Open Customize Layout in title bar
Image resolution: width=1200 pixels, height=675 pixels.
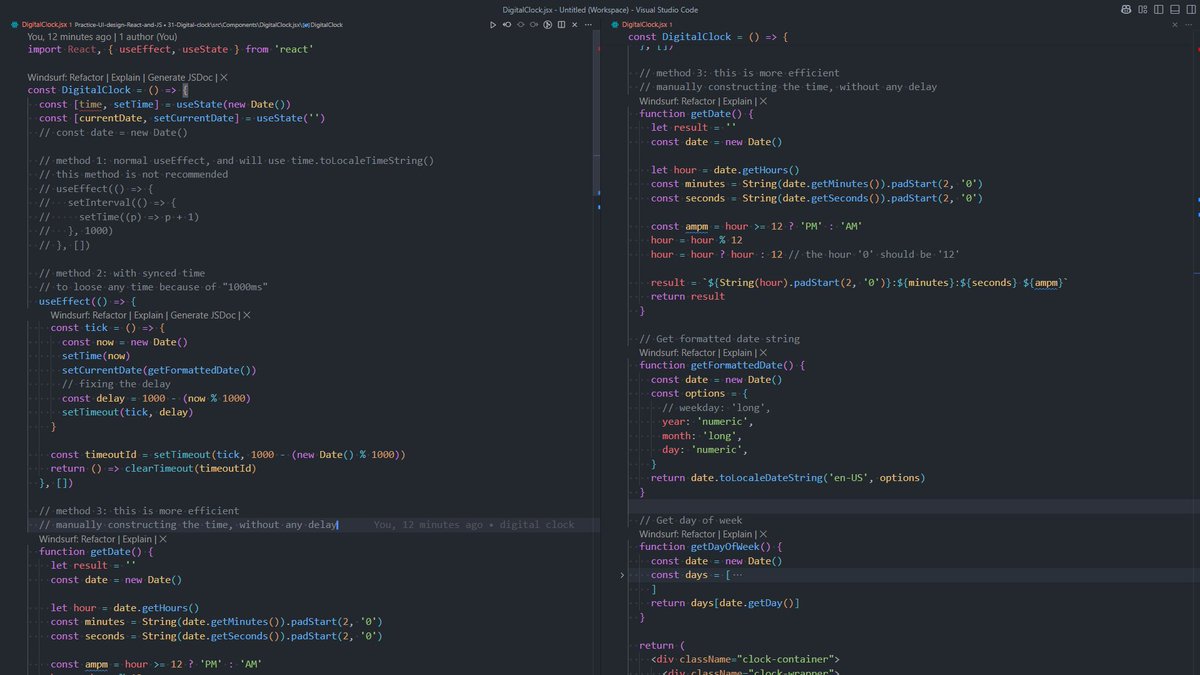1143,9
